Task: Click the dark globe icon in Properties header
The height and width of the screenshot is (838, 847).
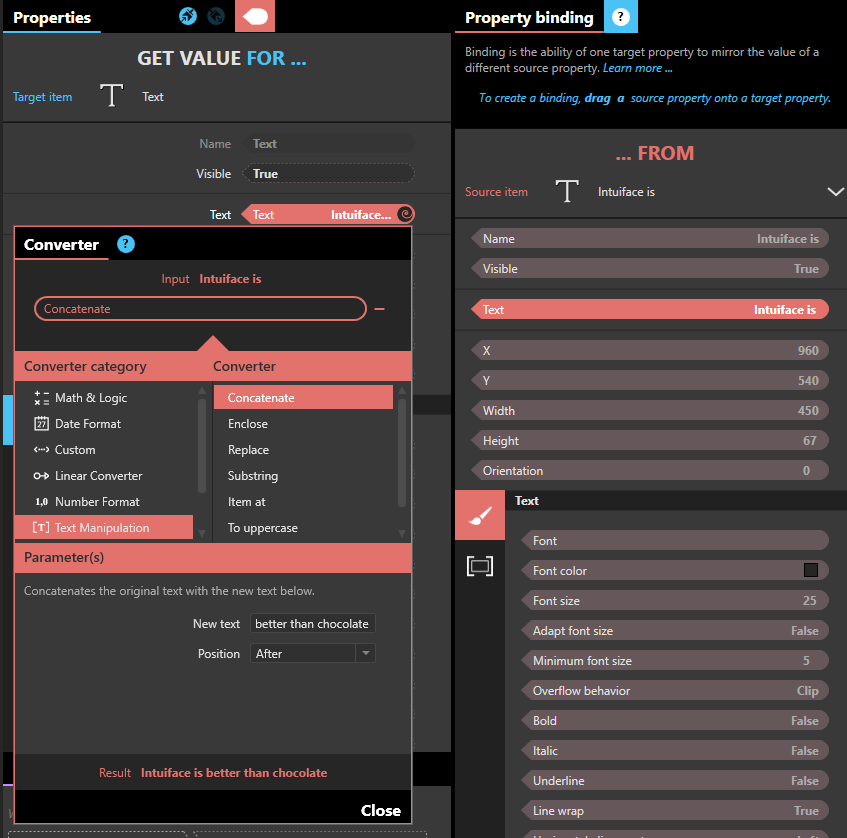Action: pyautogui.click(x=216, y=16)
